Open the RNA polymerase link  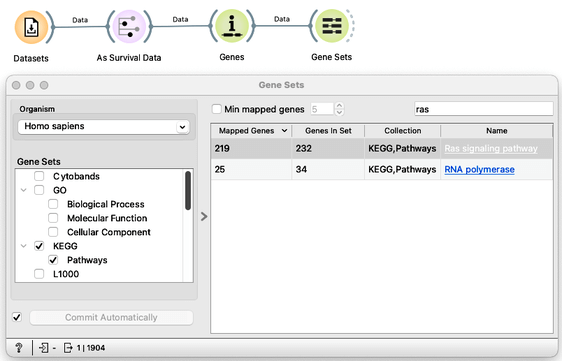pyautogui.click(x=480, y=169)
